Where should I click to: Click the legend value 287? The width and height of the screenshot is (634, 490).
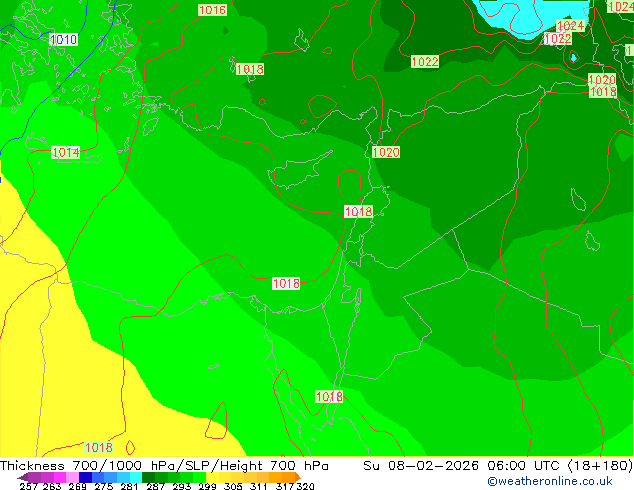click(156, 486)
